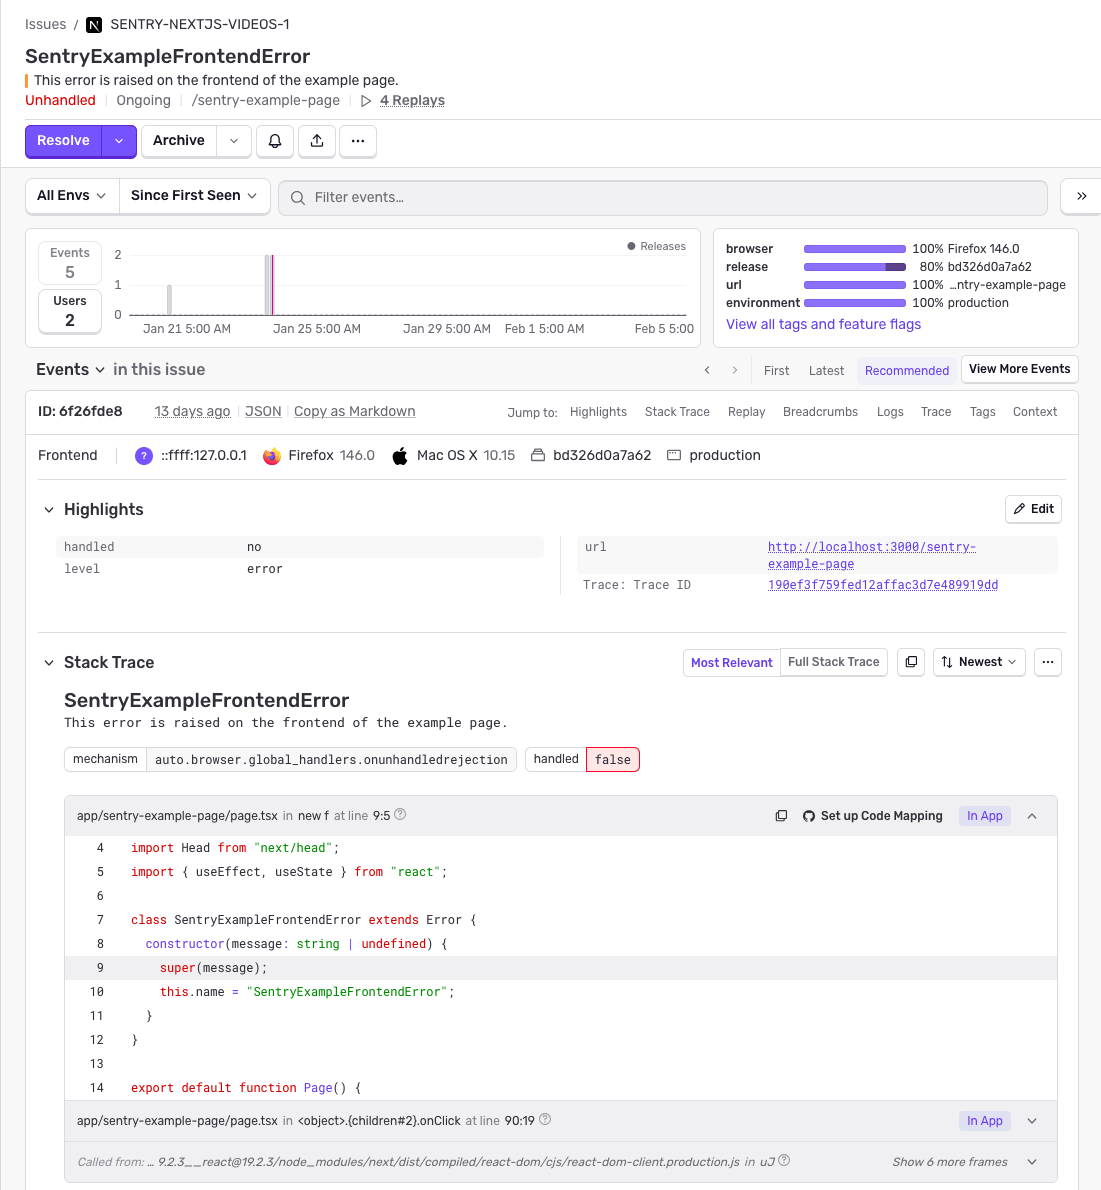The image size is (1101, 1190).
Task: Click the release tag distribution bar
Action: pyautogui.click(x=854, y=267)
